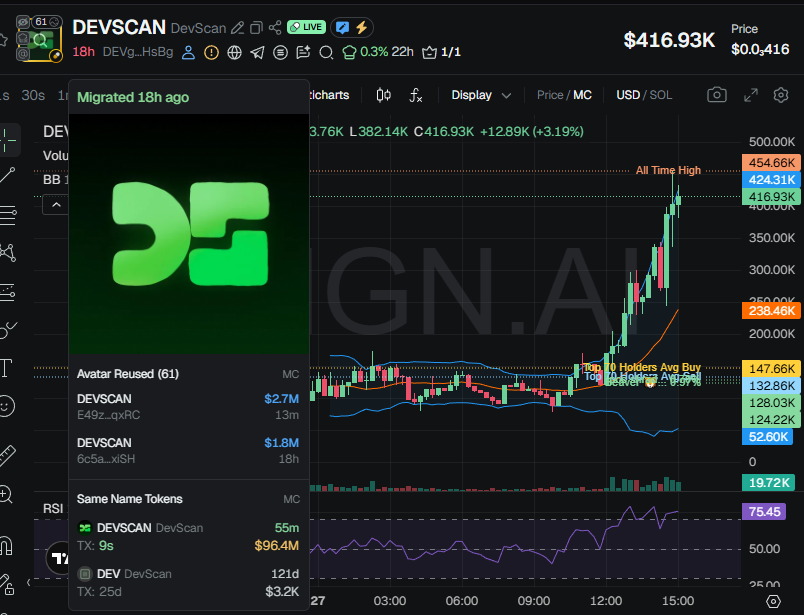This screenshot has width=804, height=615.
Task: Click the large DevScan logo image
Action: [189, 234]
